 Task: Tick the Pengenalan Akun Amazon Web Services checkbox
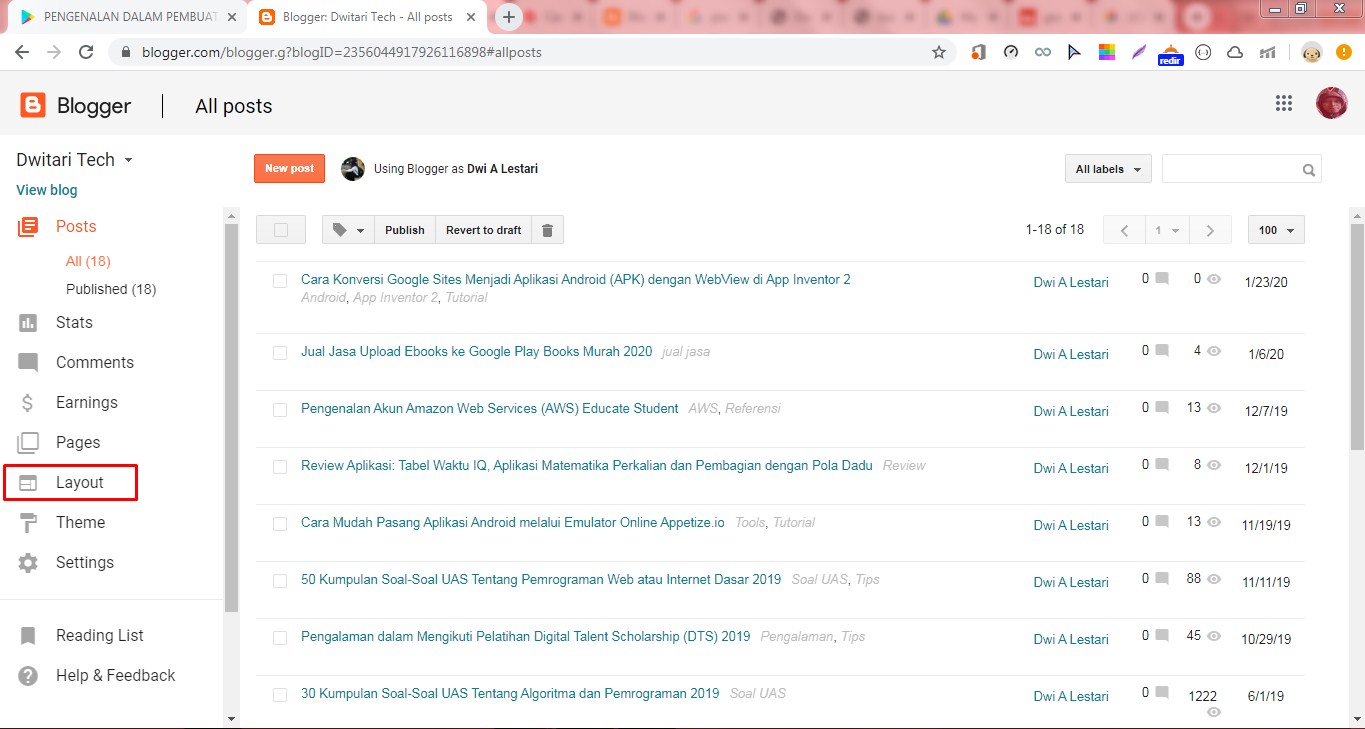pyautogui.click(x=280, y=410)
